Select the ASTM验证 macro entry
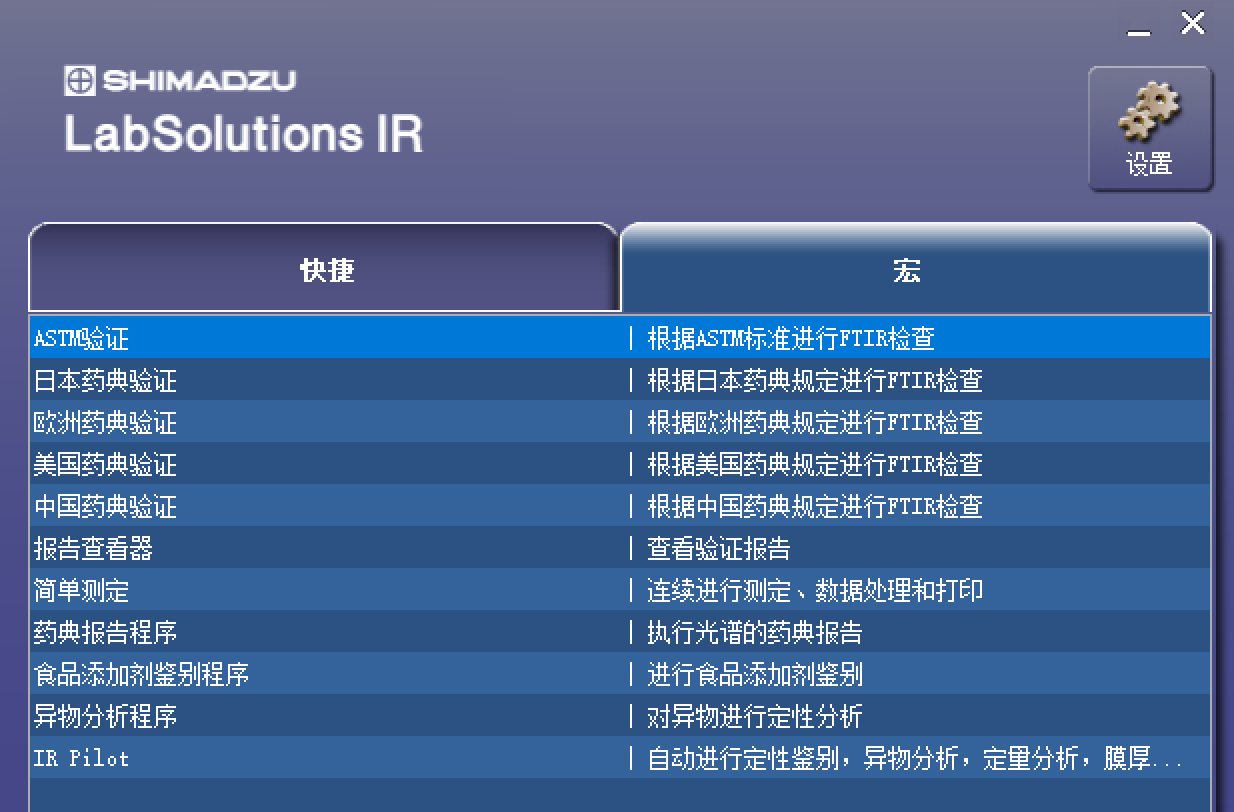The height and width of the screenshot is (812, 1234). pyautogui.click(x=620, y=338)
